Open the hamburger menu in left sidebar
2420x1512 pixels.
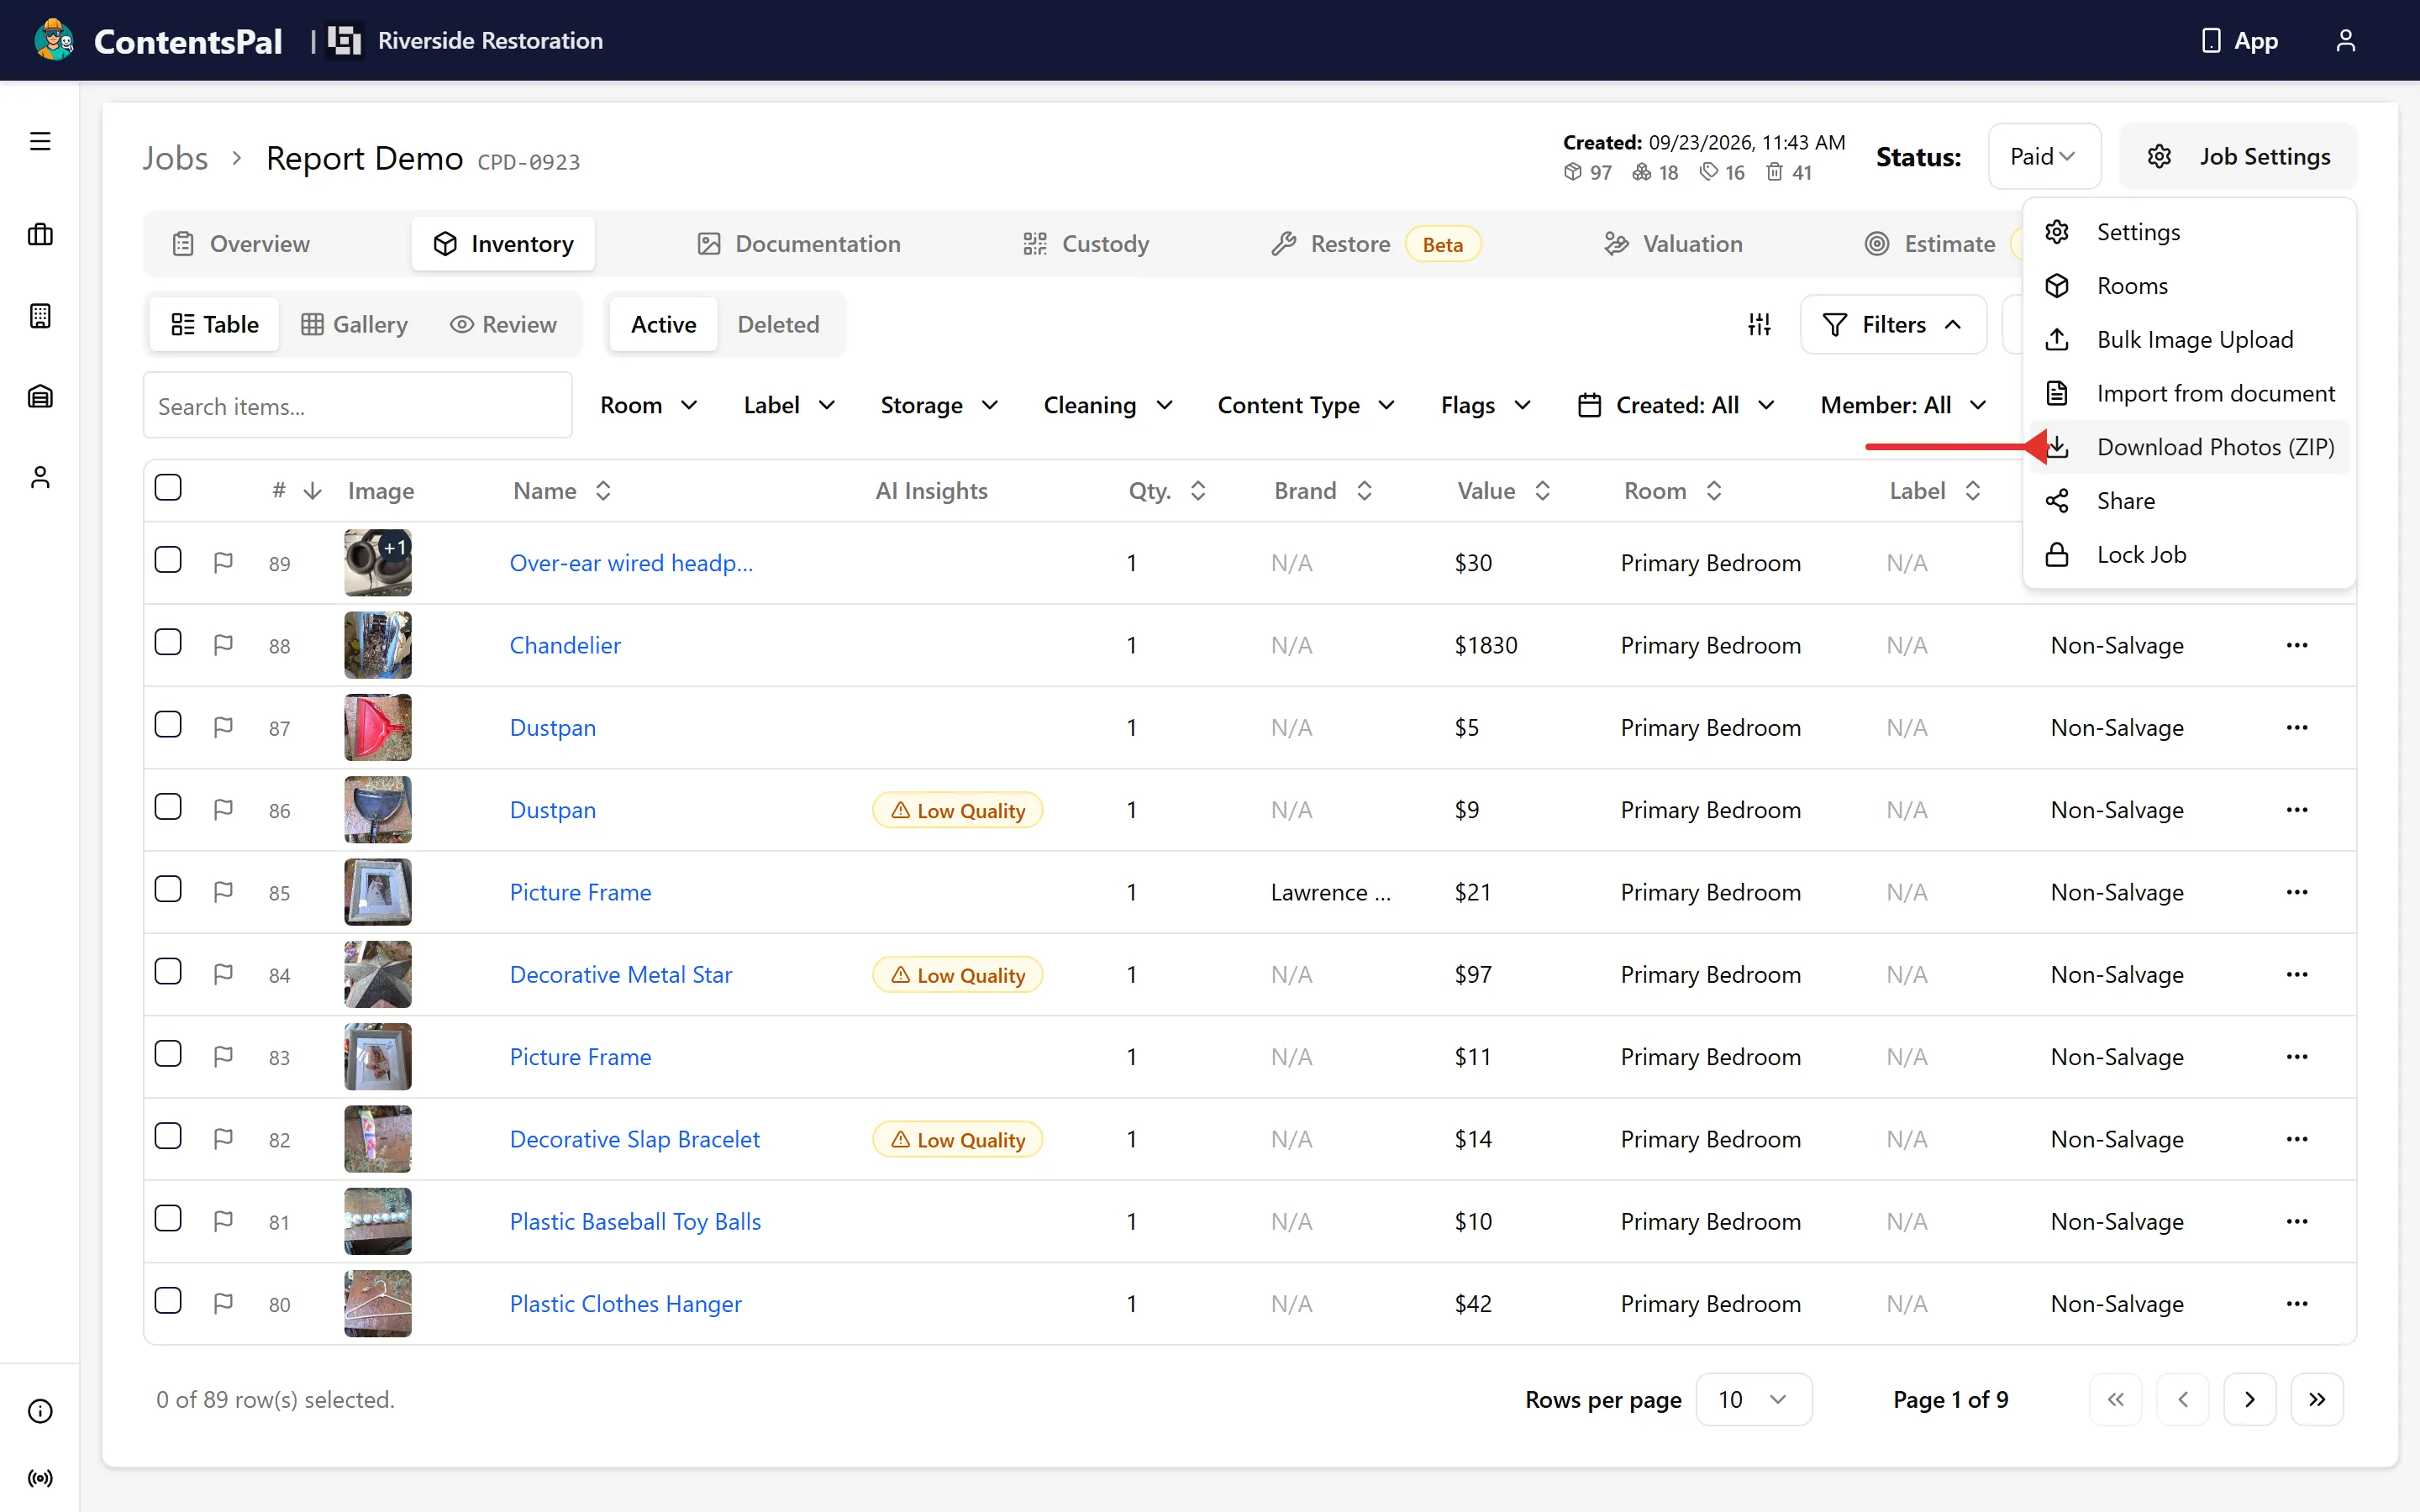(x=40, y=141)
